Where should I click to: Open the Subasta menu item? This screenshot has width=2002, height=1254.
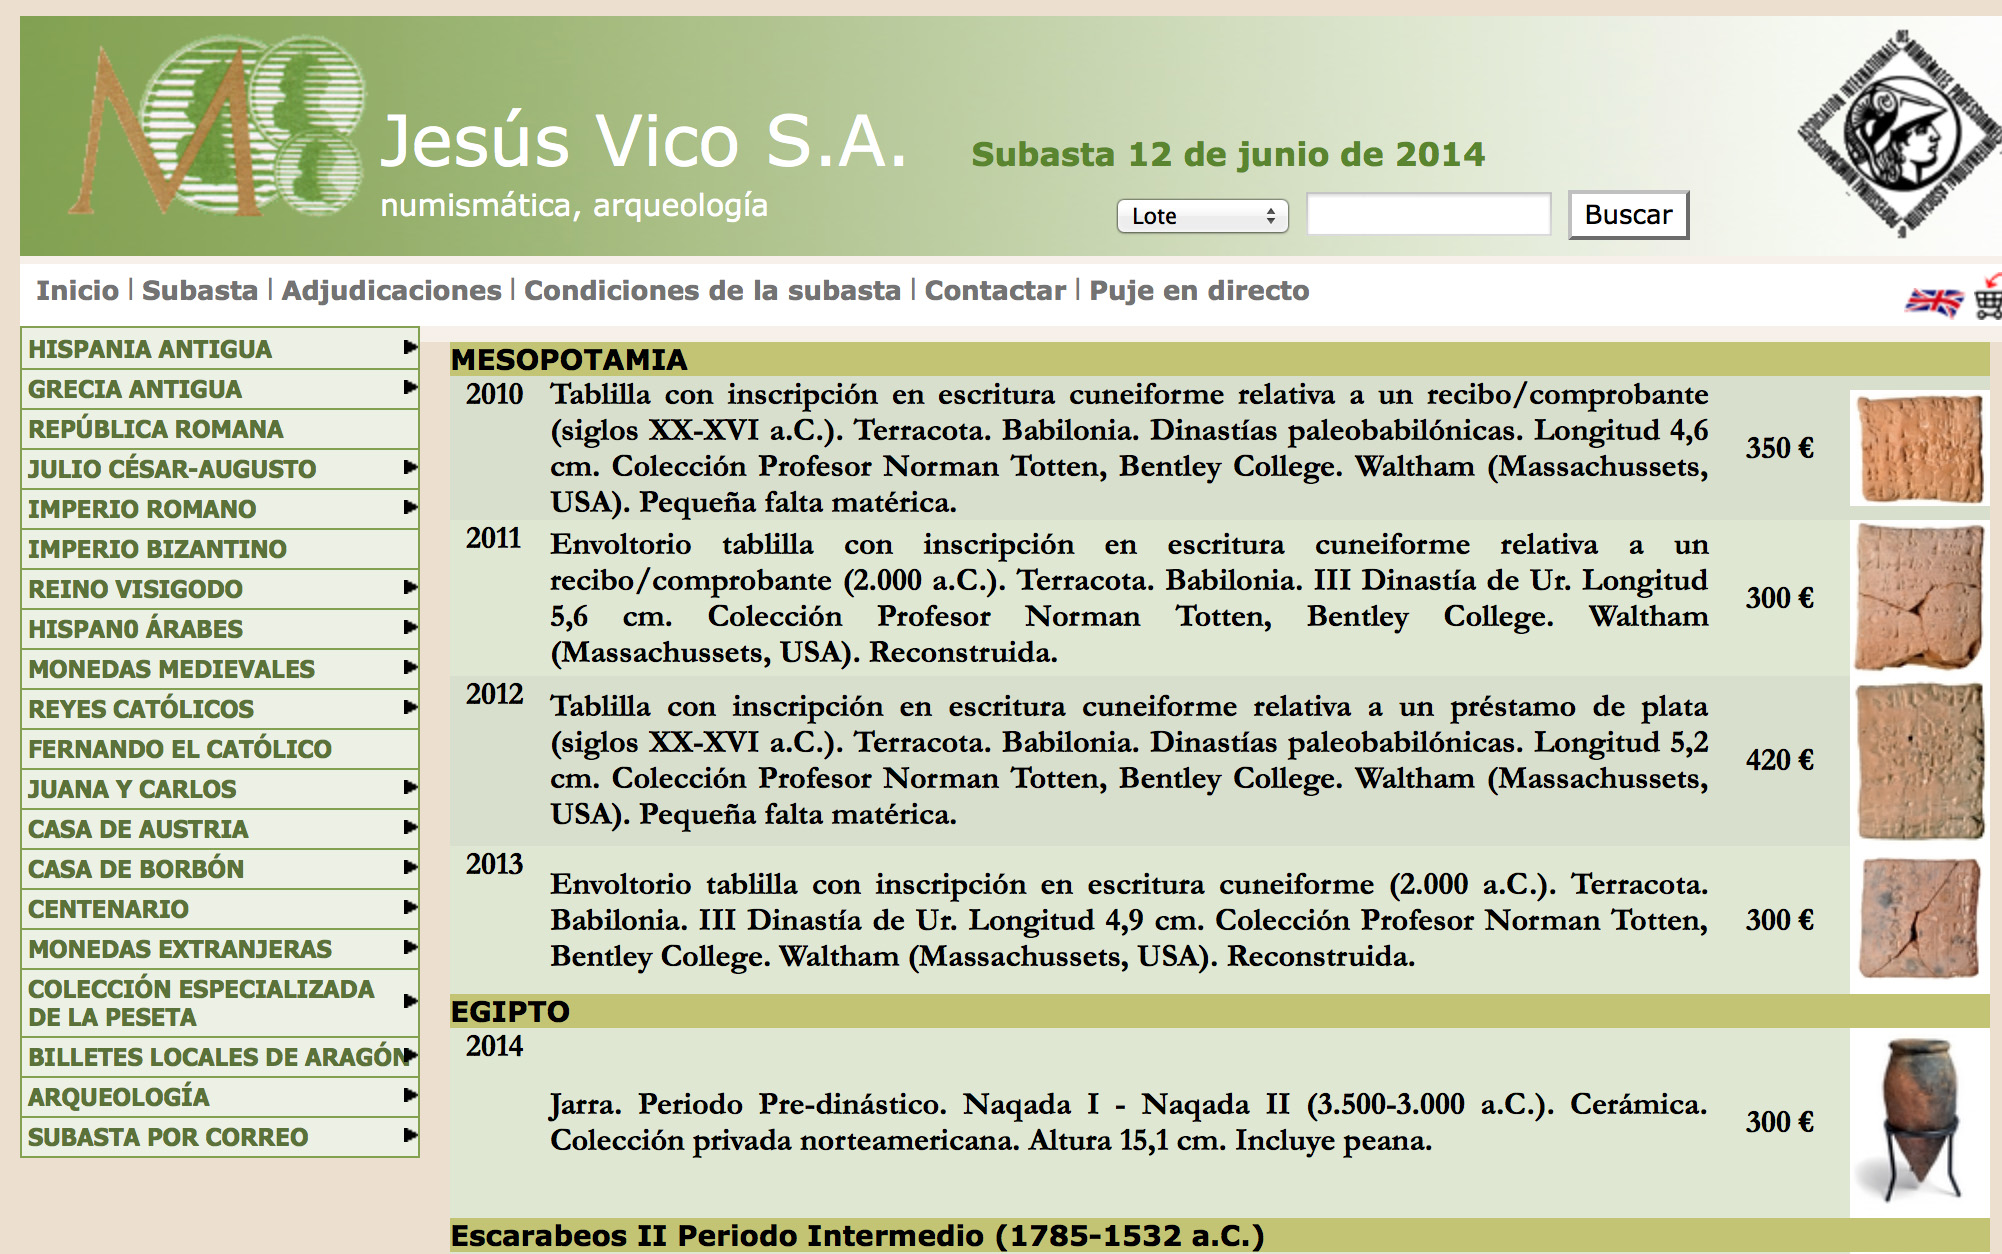click(x=200, y=290)
